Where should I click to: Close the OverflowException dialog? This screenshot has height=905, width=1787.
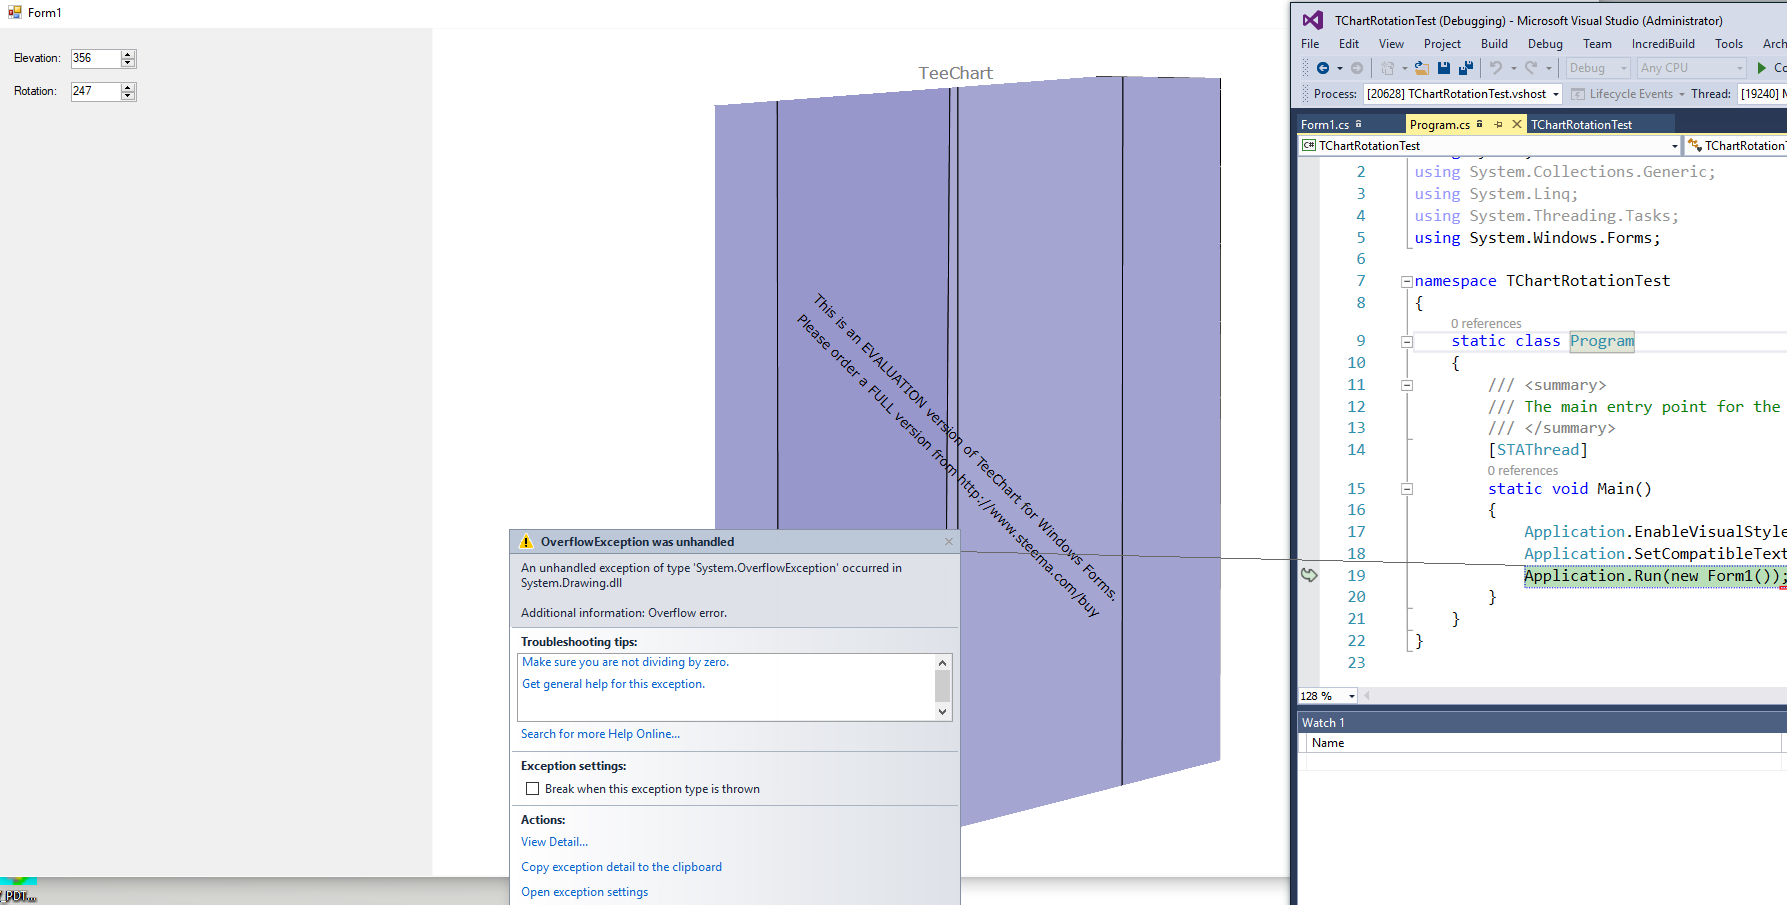(x=949, y=541)
